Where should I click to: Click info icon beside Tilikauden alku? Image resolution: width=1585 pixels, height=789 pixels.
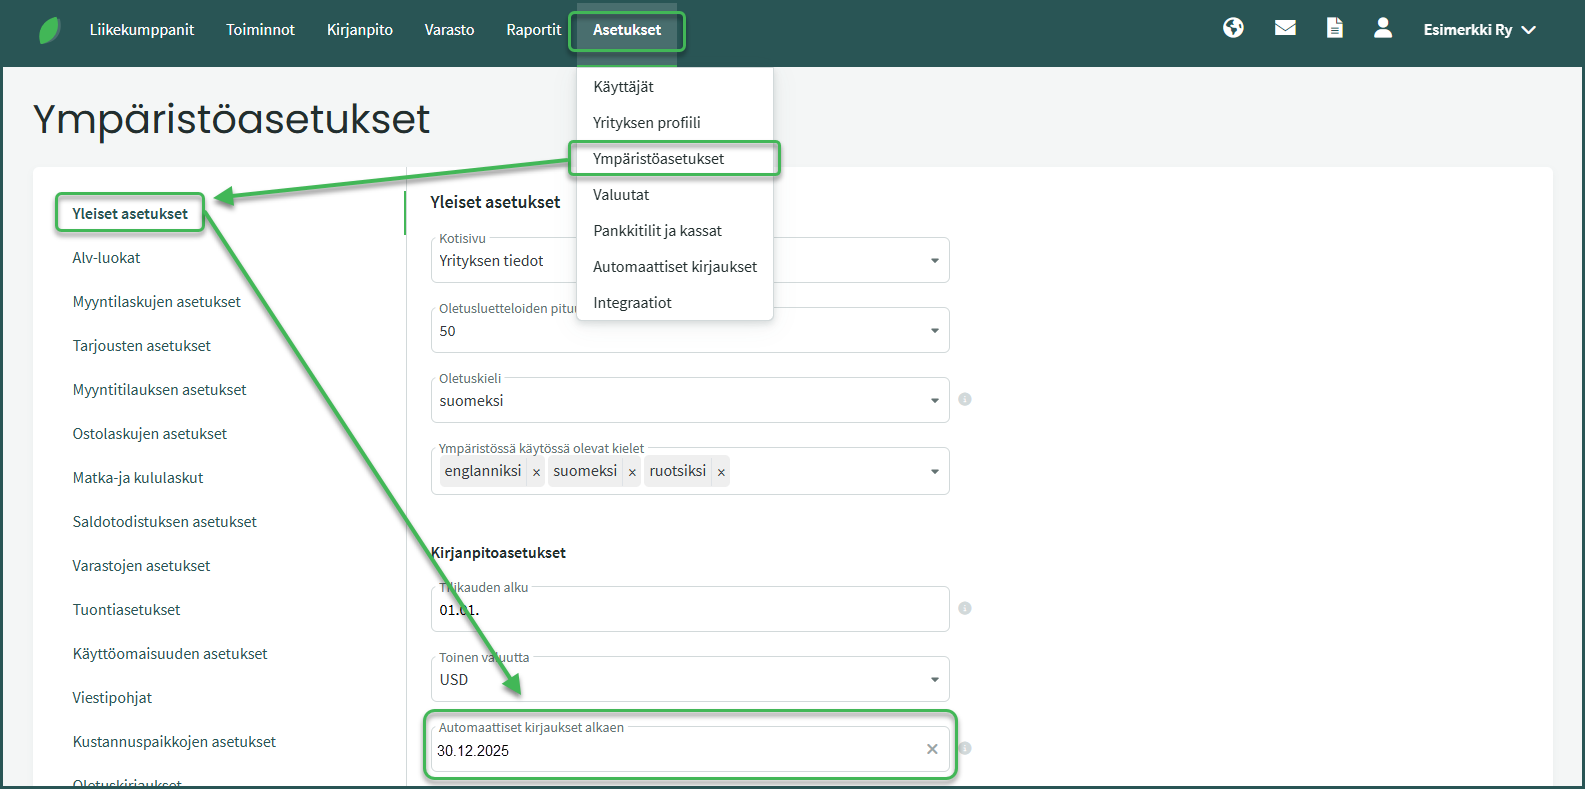tap(965, 608)
